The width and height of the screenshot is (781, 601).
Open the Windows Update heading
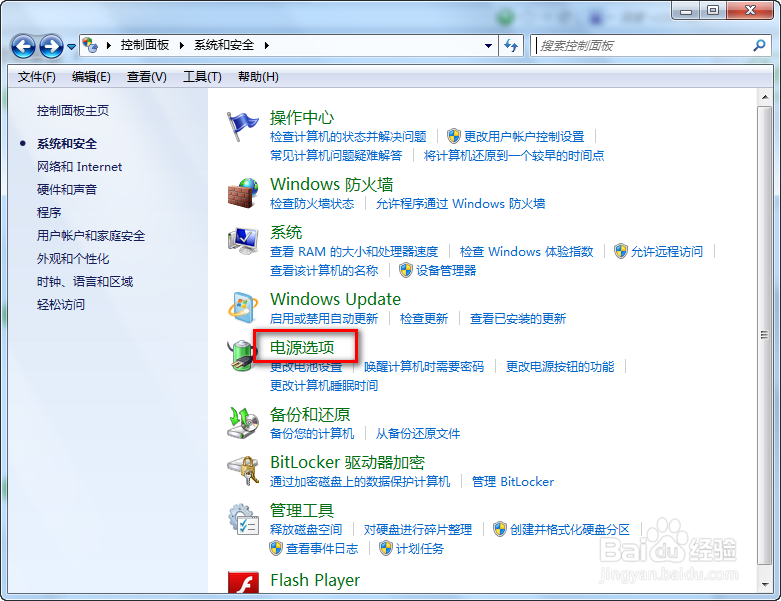coord(335,299)
